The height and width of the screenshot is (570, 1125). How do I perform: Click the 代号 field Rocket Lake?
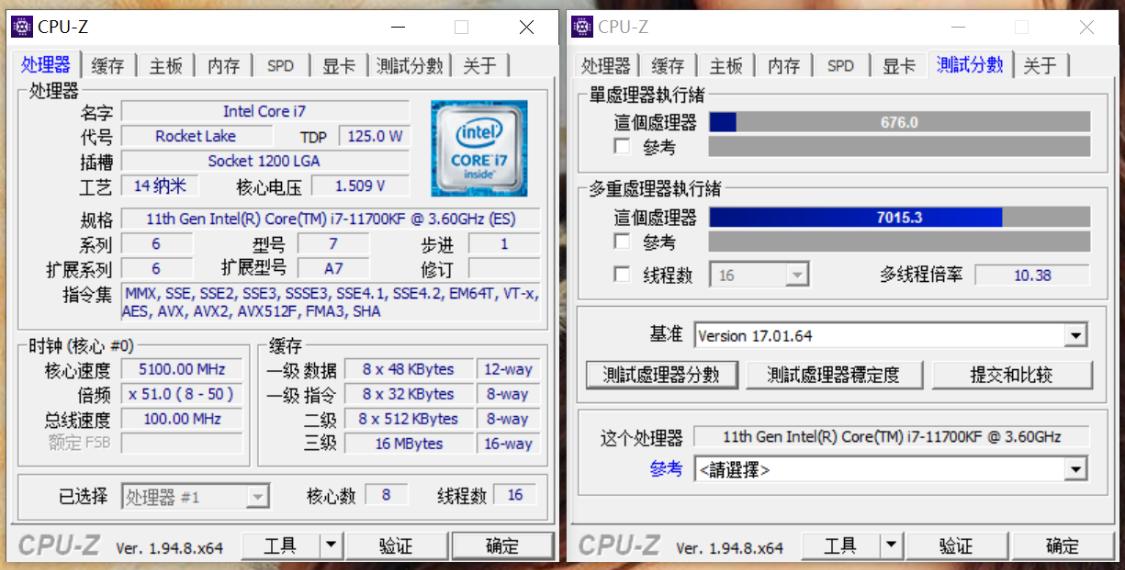click(196, 136)
